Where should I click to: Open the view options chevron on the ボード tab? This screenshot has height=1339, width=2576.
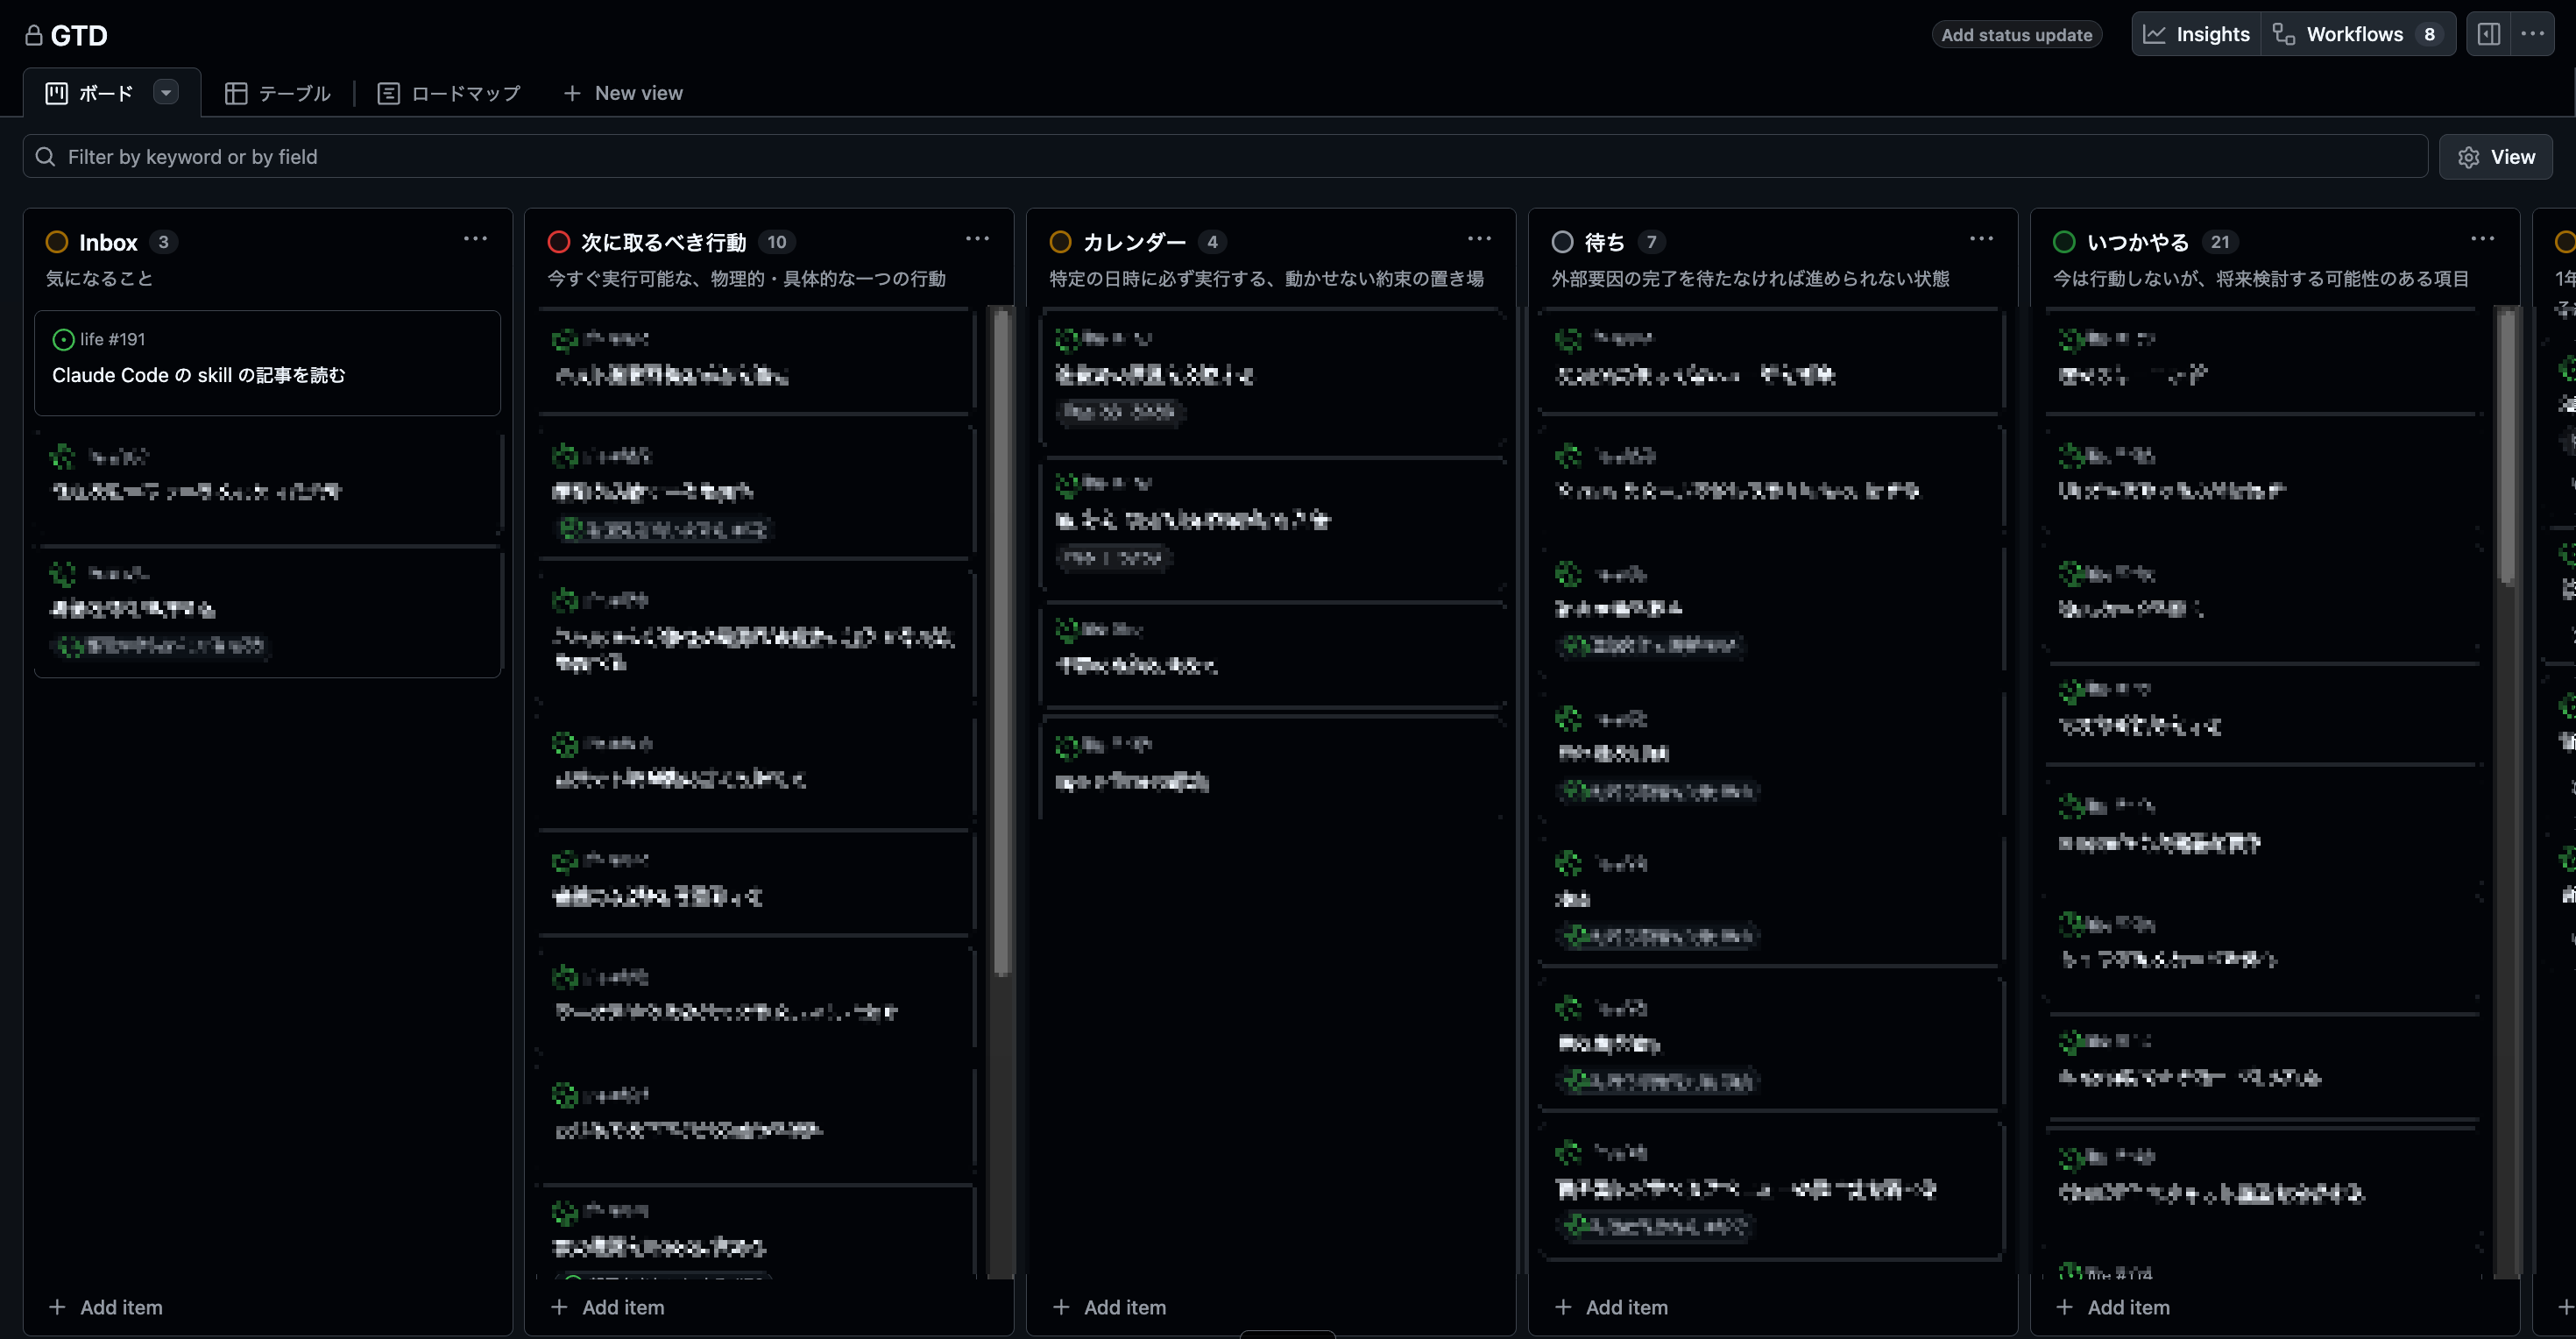point(165,92)
